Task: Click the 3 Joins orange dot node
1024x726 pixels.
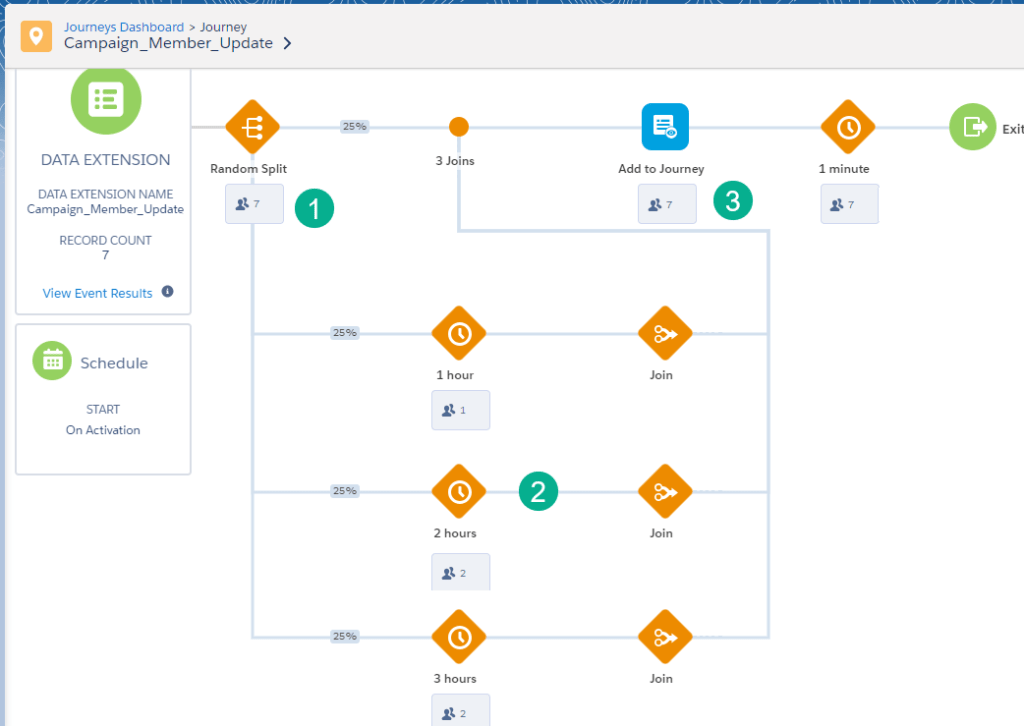Action: pyautogui.click(x=458, y=127)
